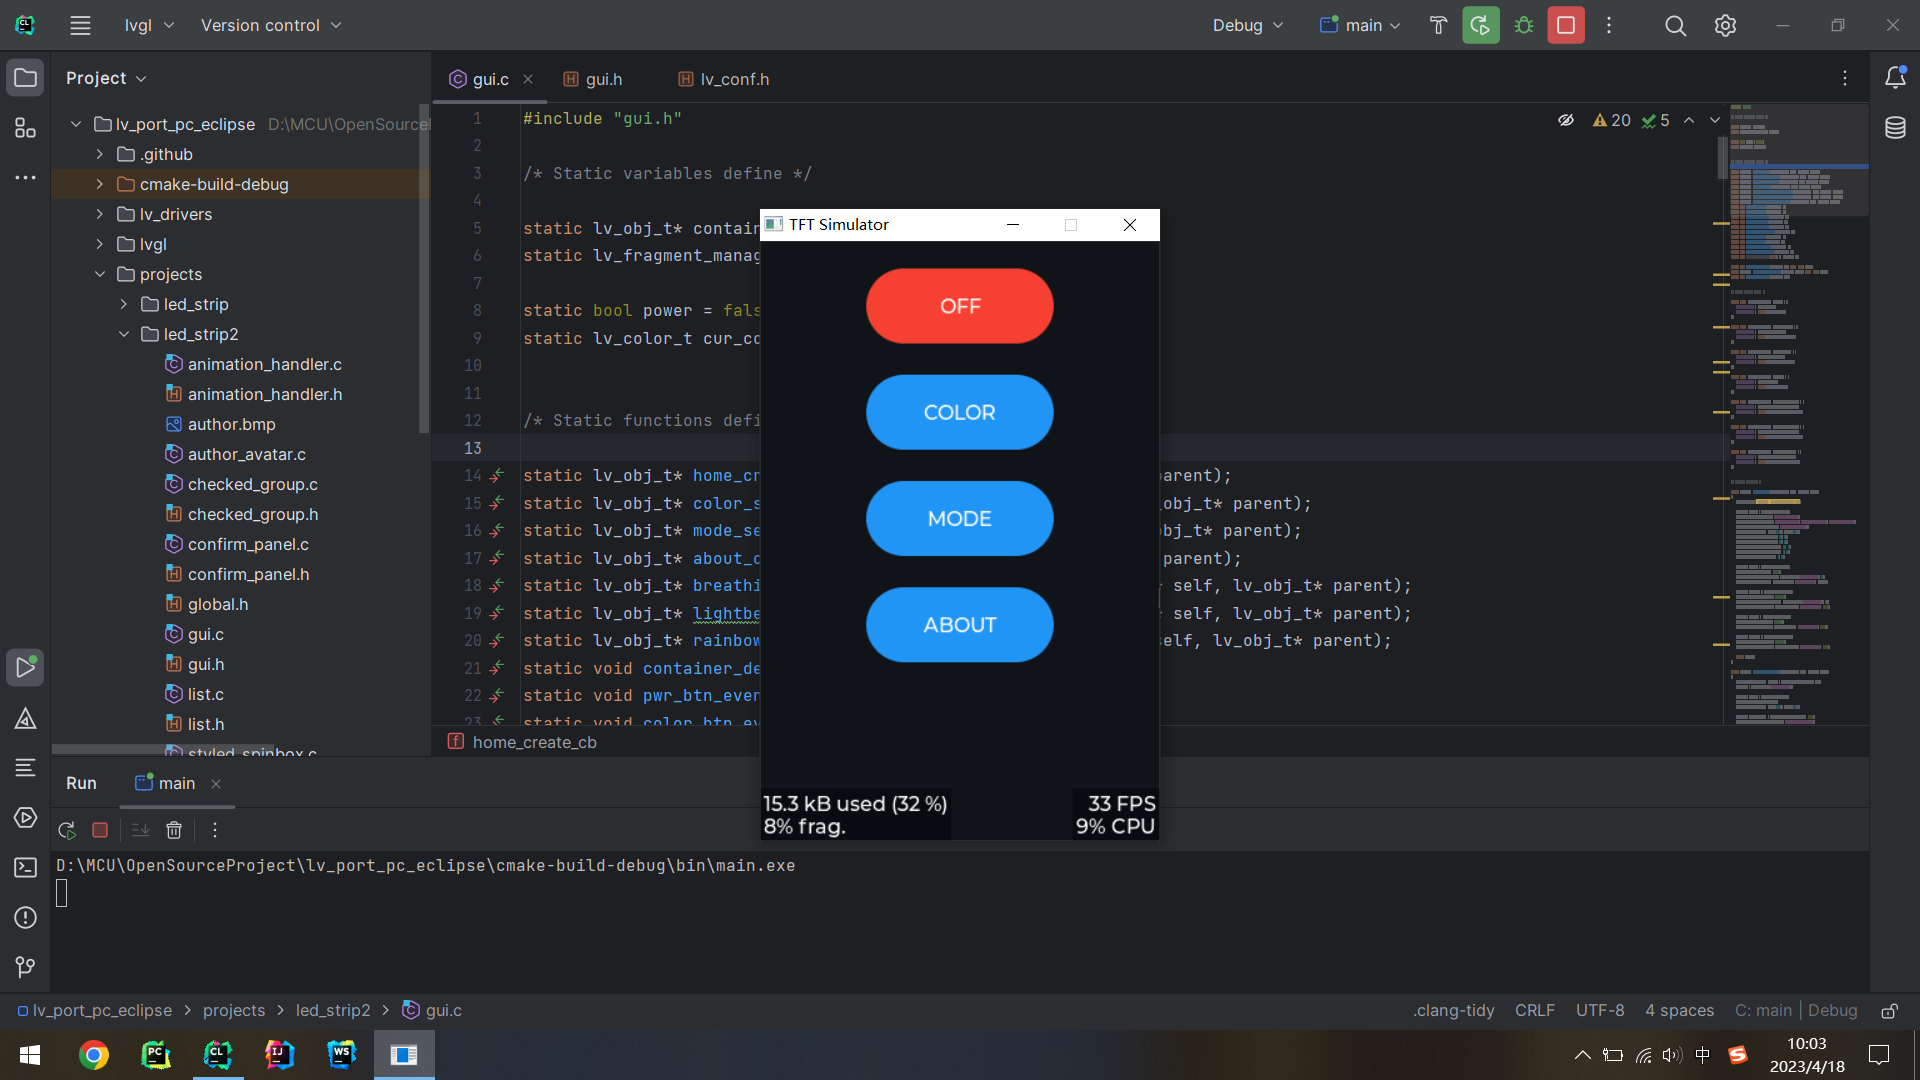The width and height of the screenshot is (1920, 1080).
Task: Click scroll to end in Run panel
Action: 141,830
